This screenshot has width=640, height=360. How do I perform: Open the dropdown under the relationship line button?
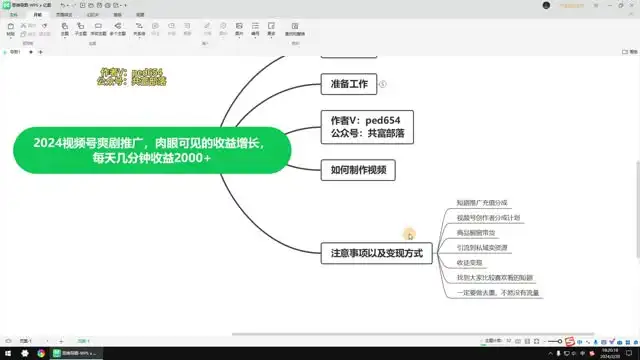(139, 38)
